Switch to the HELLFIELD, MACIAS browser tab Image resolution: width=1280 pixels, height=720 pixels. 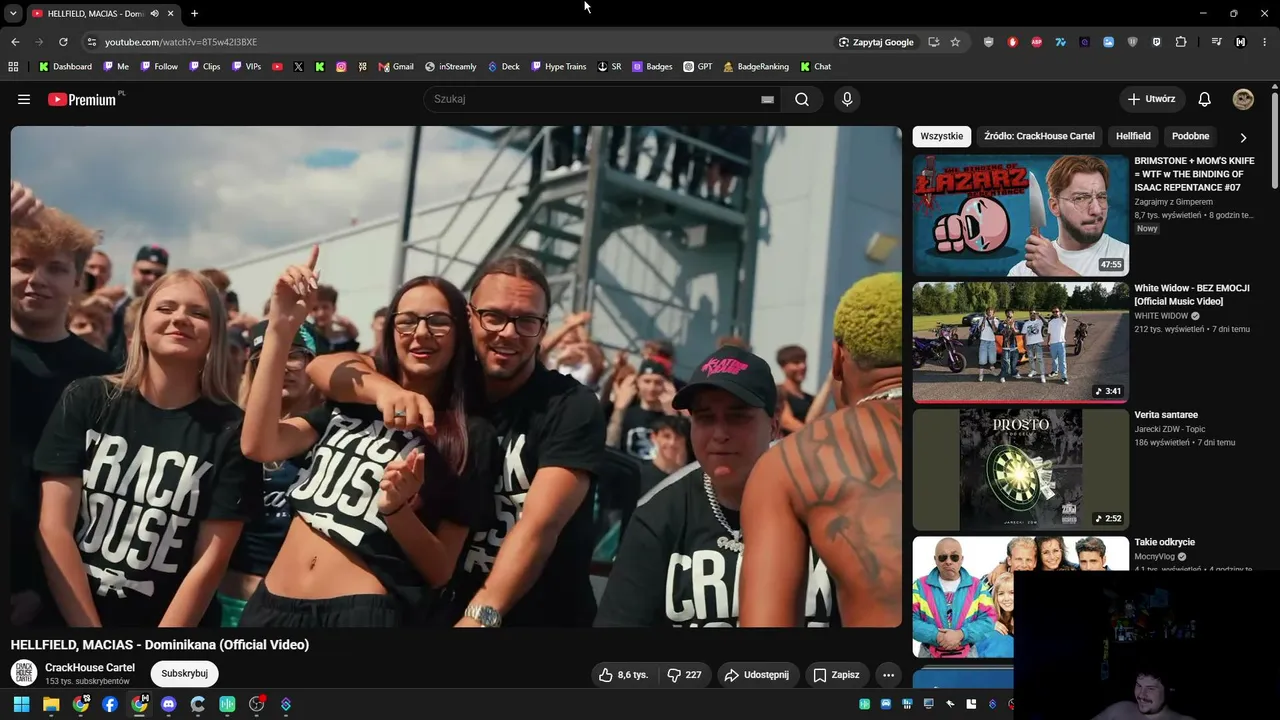(x=96, y=13)
